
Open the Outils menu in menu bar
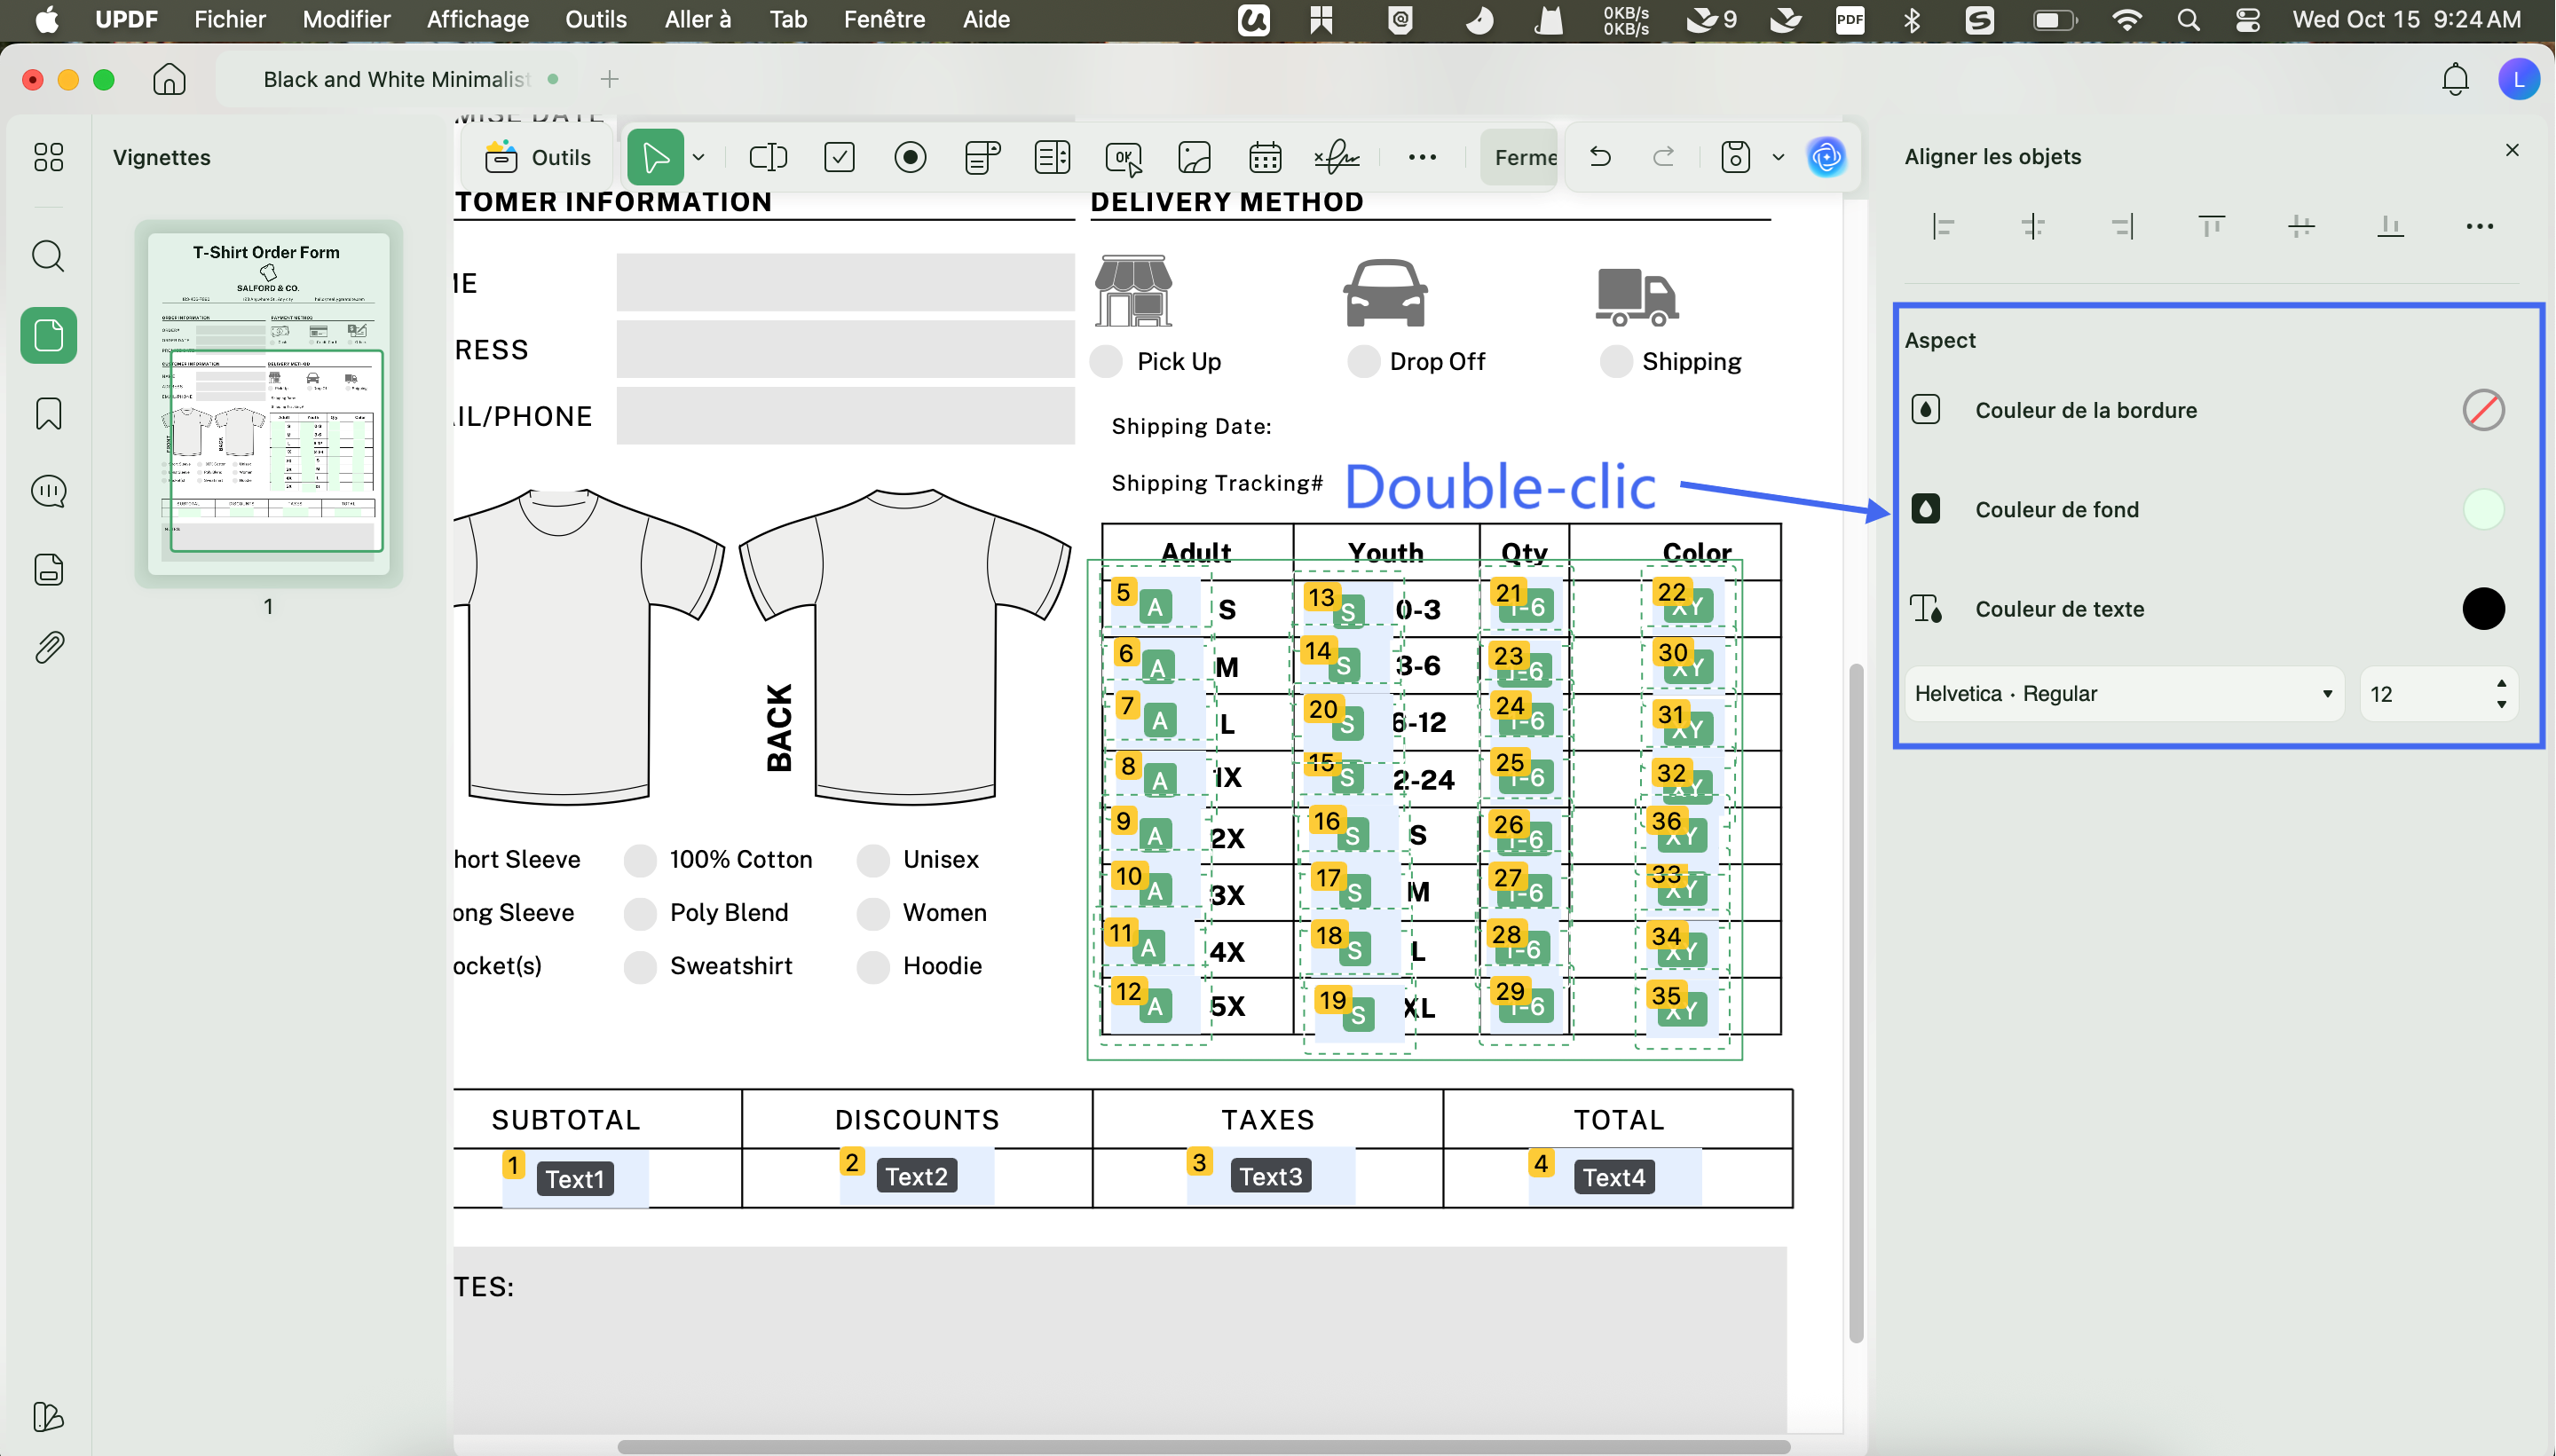pyautogui.click(x=595, y=19)
